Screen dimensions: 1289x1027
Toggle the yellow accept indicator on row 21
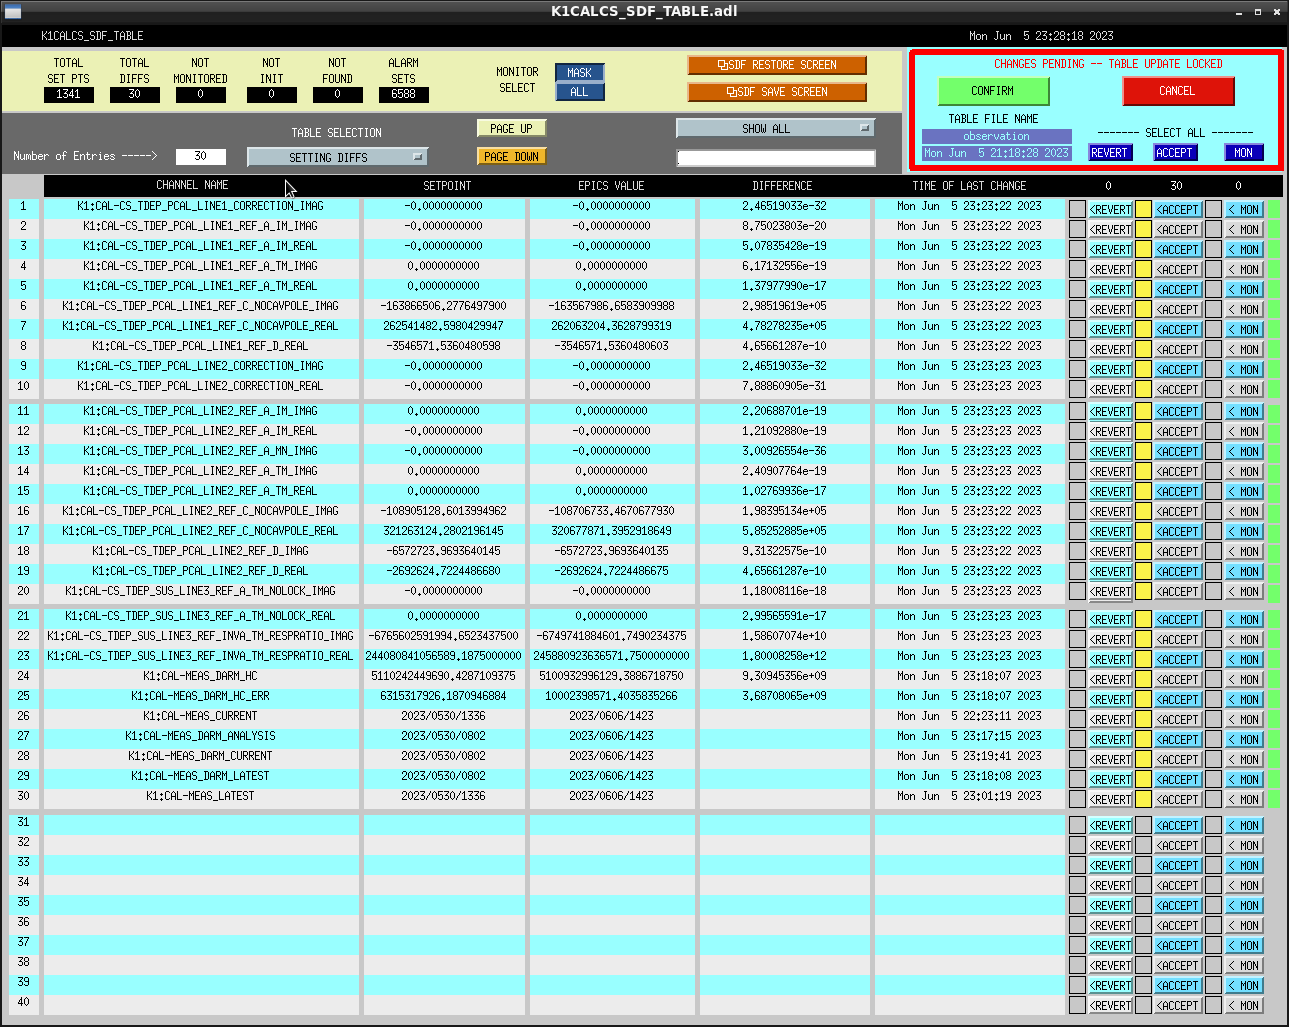pyautogui.click(x=1143, y=620)
